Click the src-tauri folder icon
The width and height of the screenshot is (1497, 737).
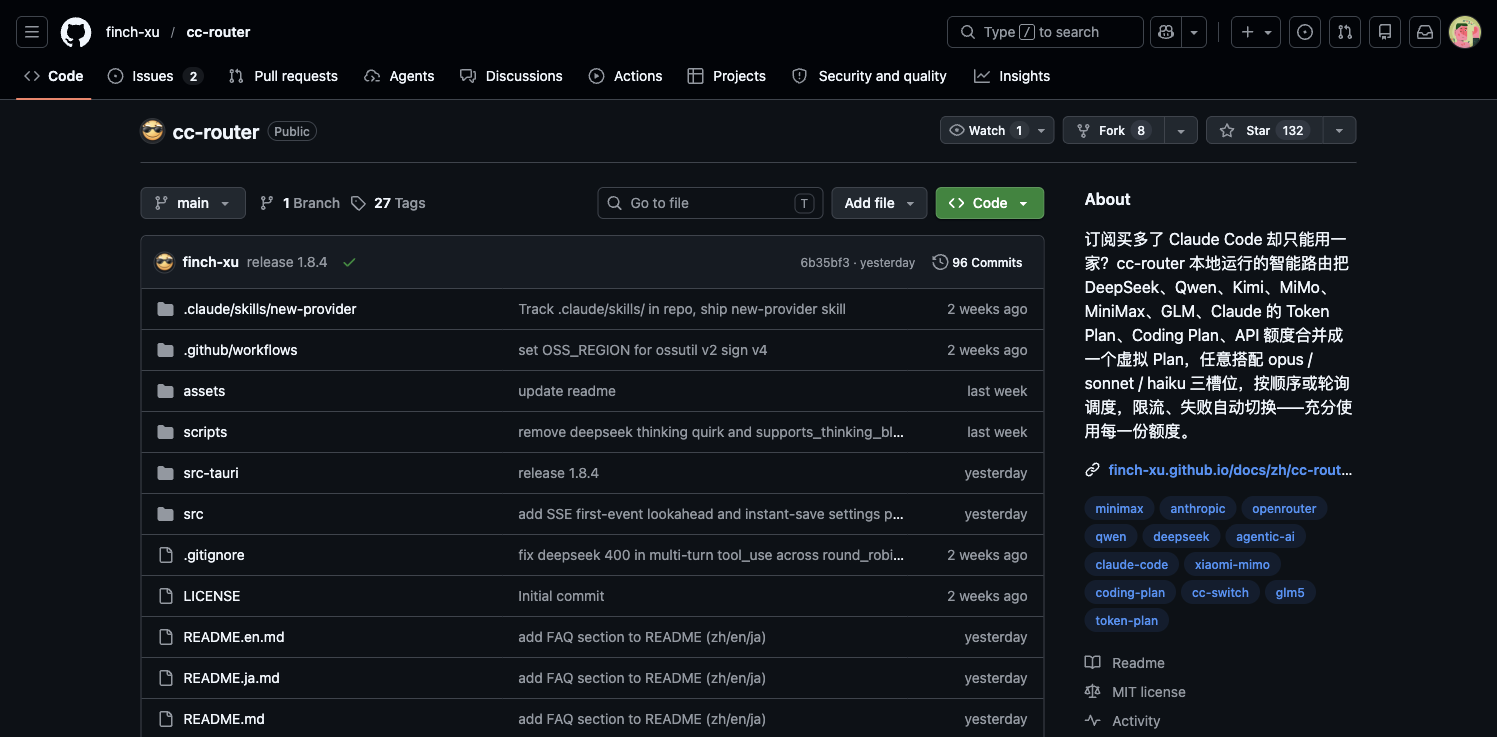point(165,473)
